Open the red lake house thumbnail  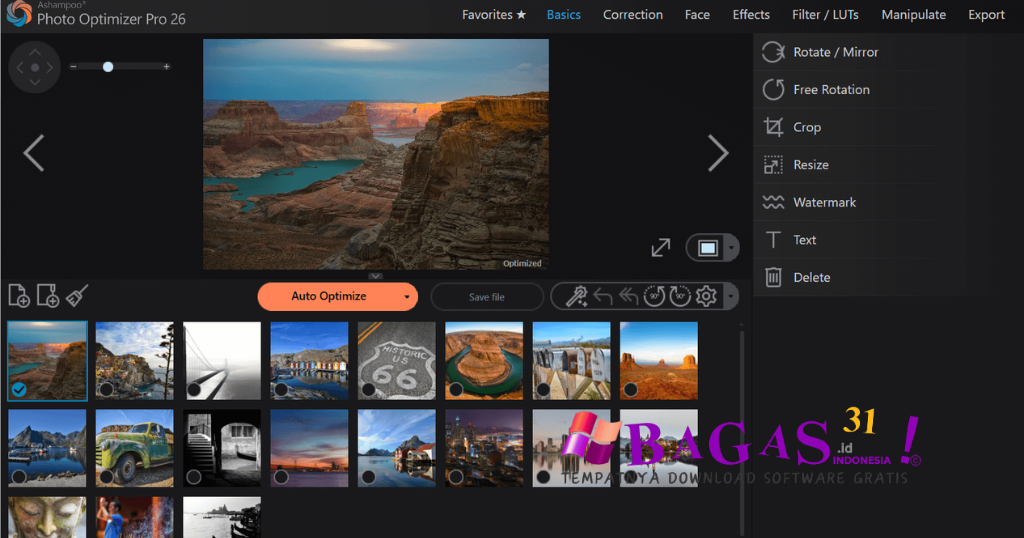coord(396,448)
